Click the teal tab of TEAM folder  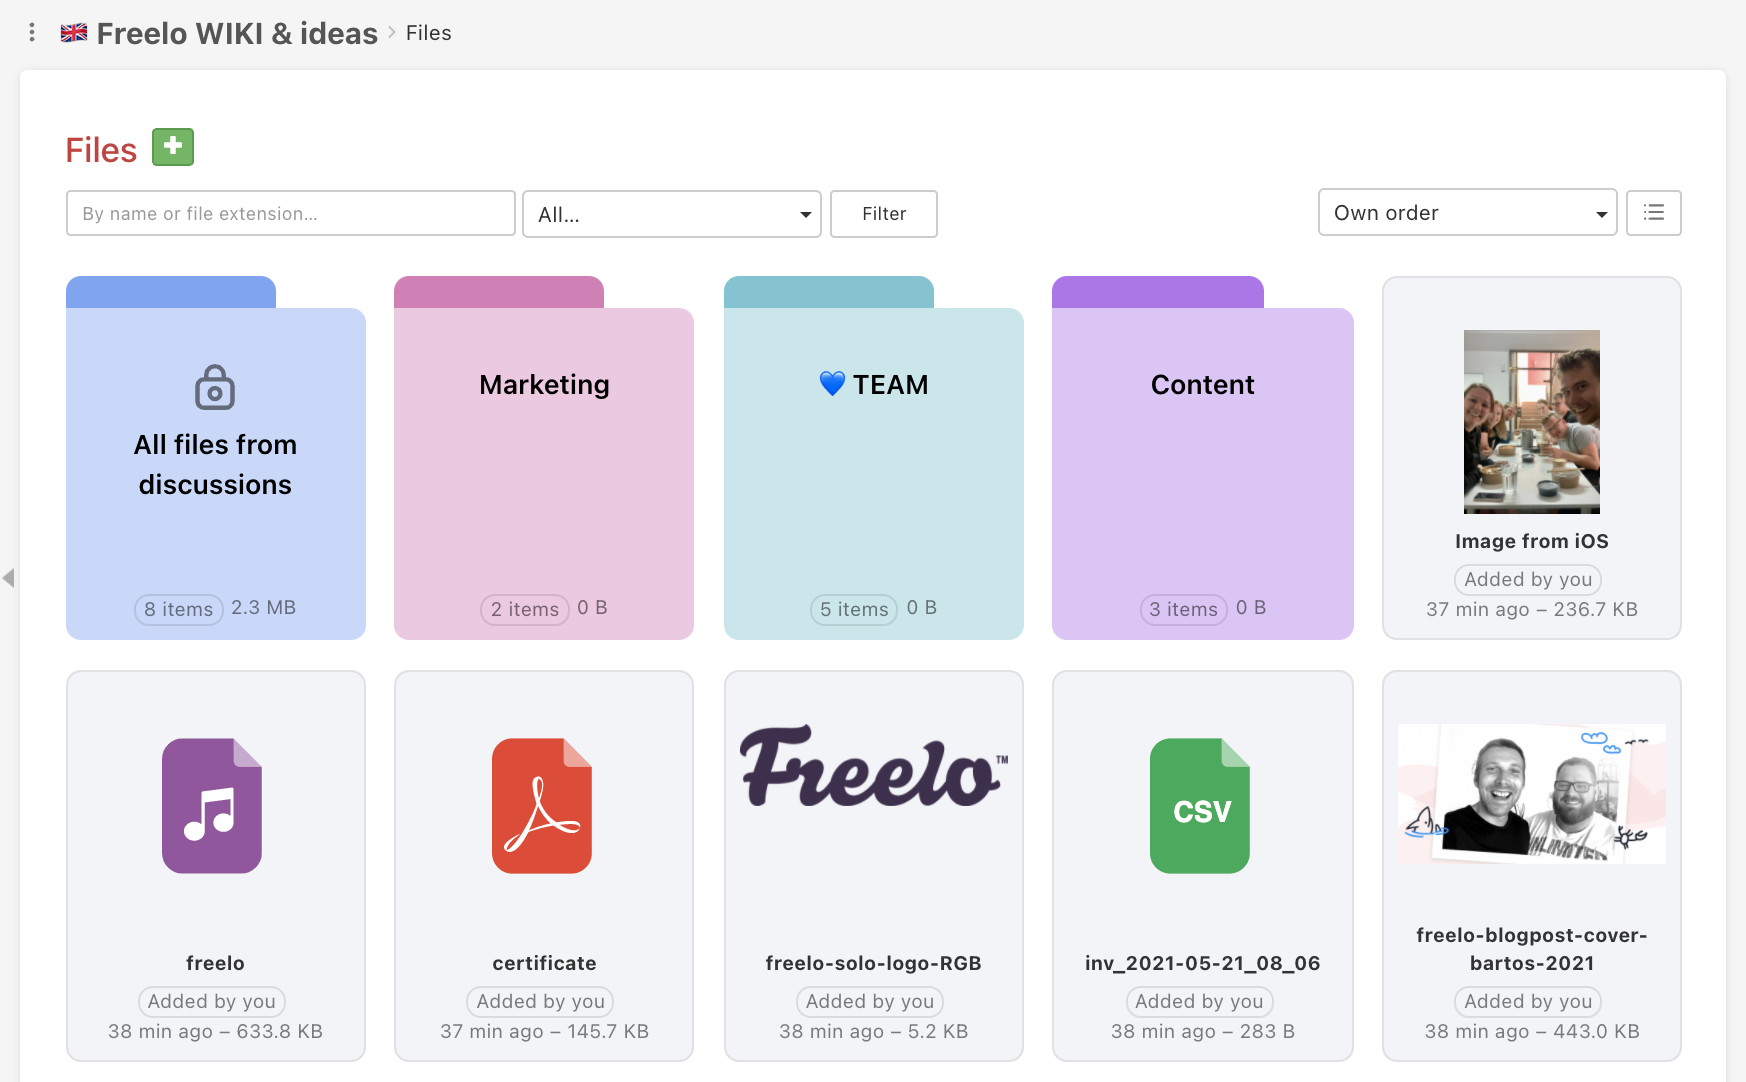click(x=829, y=292)
